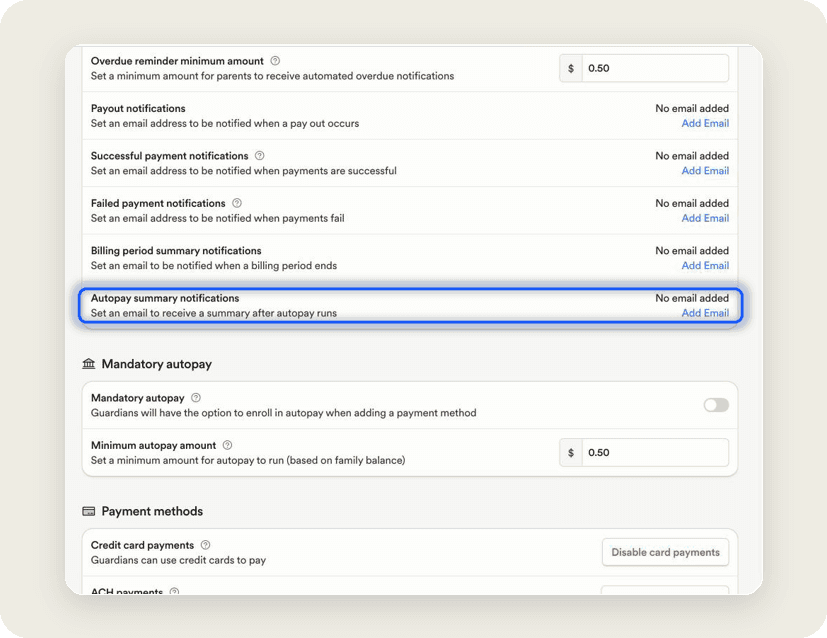
Task: Click Add Email for Payout notifications
Action: point(705,123)
